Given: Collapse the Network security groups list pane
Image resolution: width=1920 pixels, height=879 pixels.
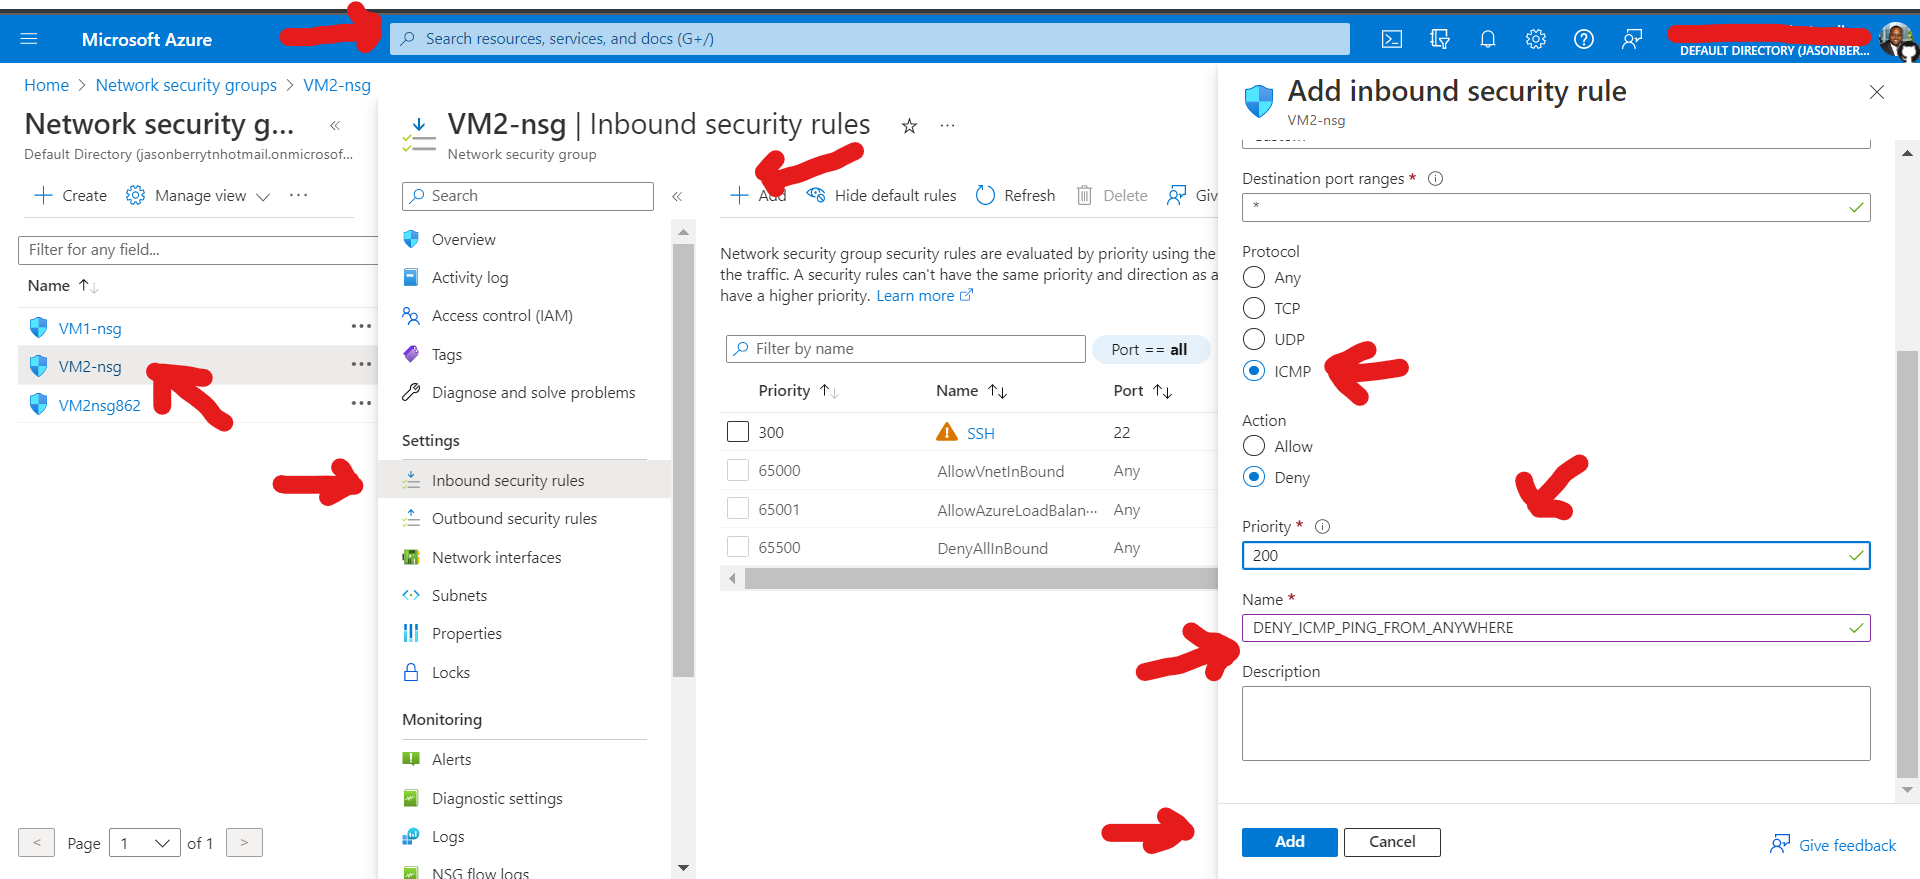Looking at the screenshot, I should click(335, 125).
